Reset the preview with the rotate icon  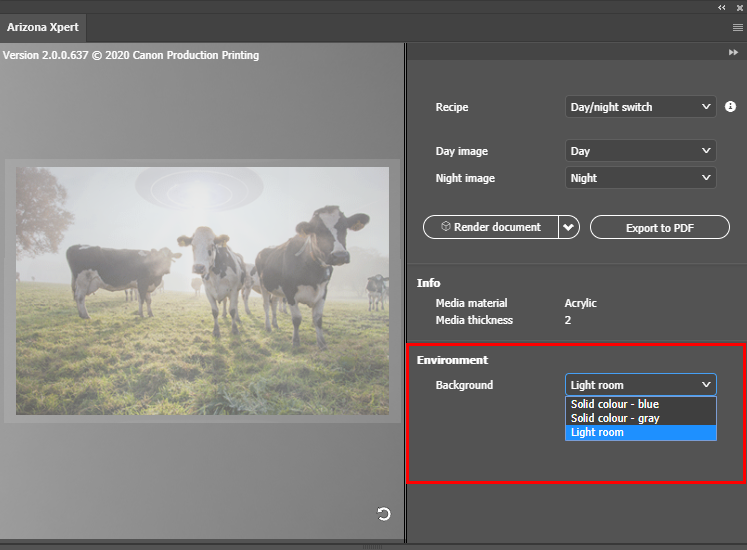(384, 514)
